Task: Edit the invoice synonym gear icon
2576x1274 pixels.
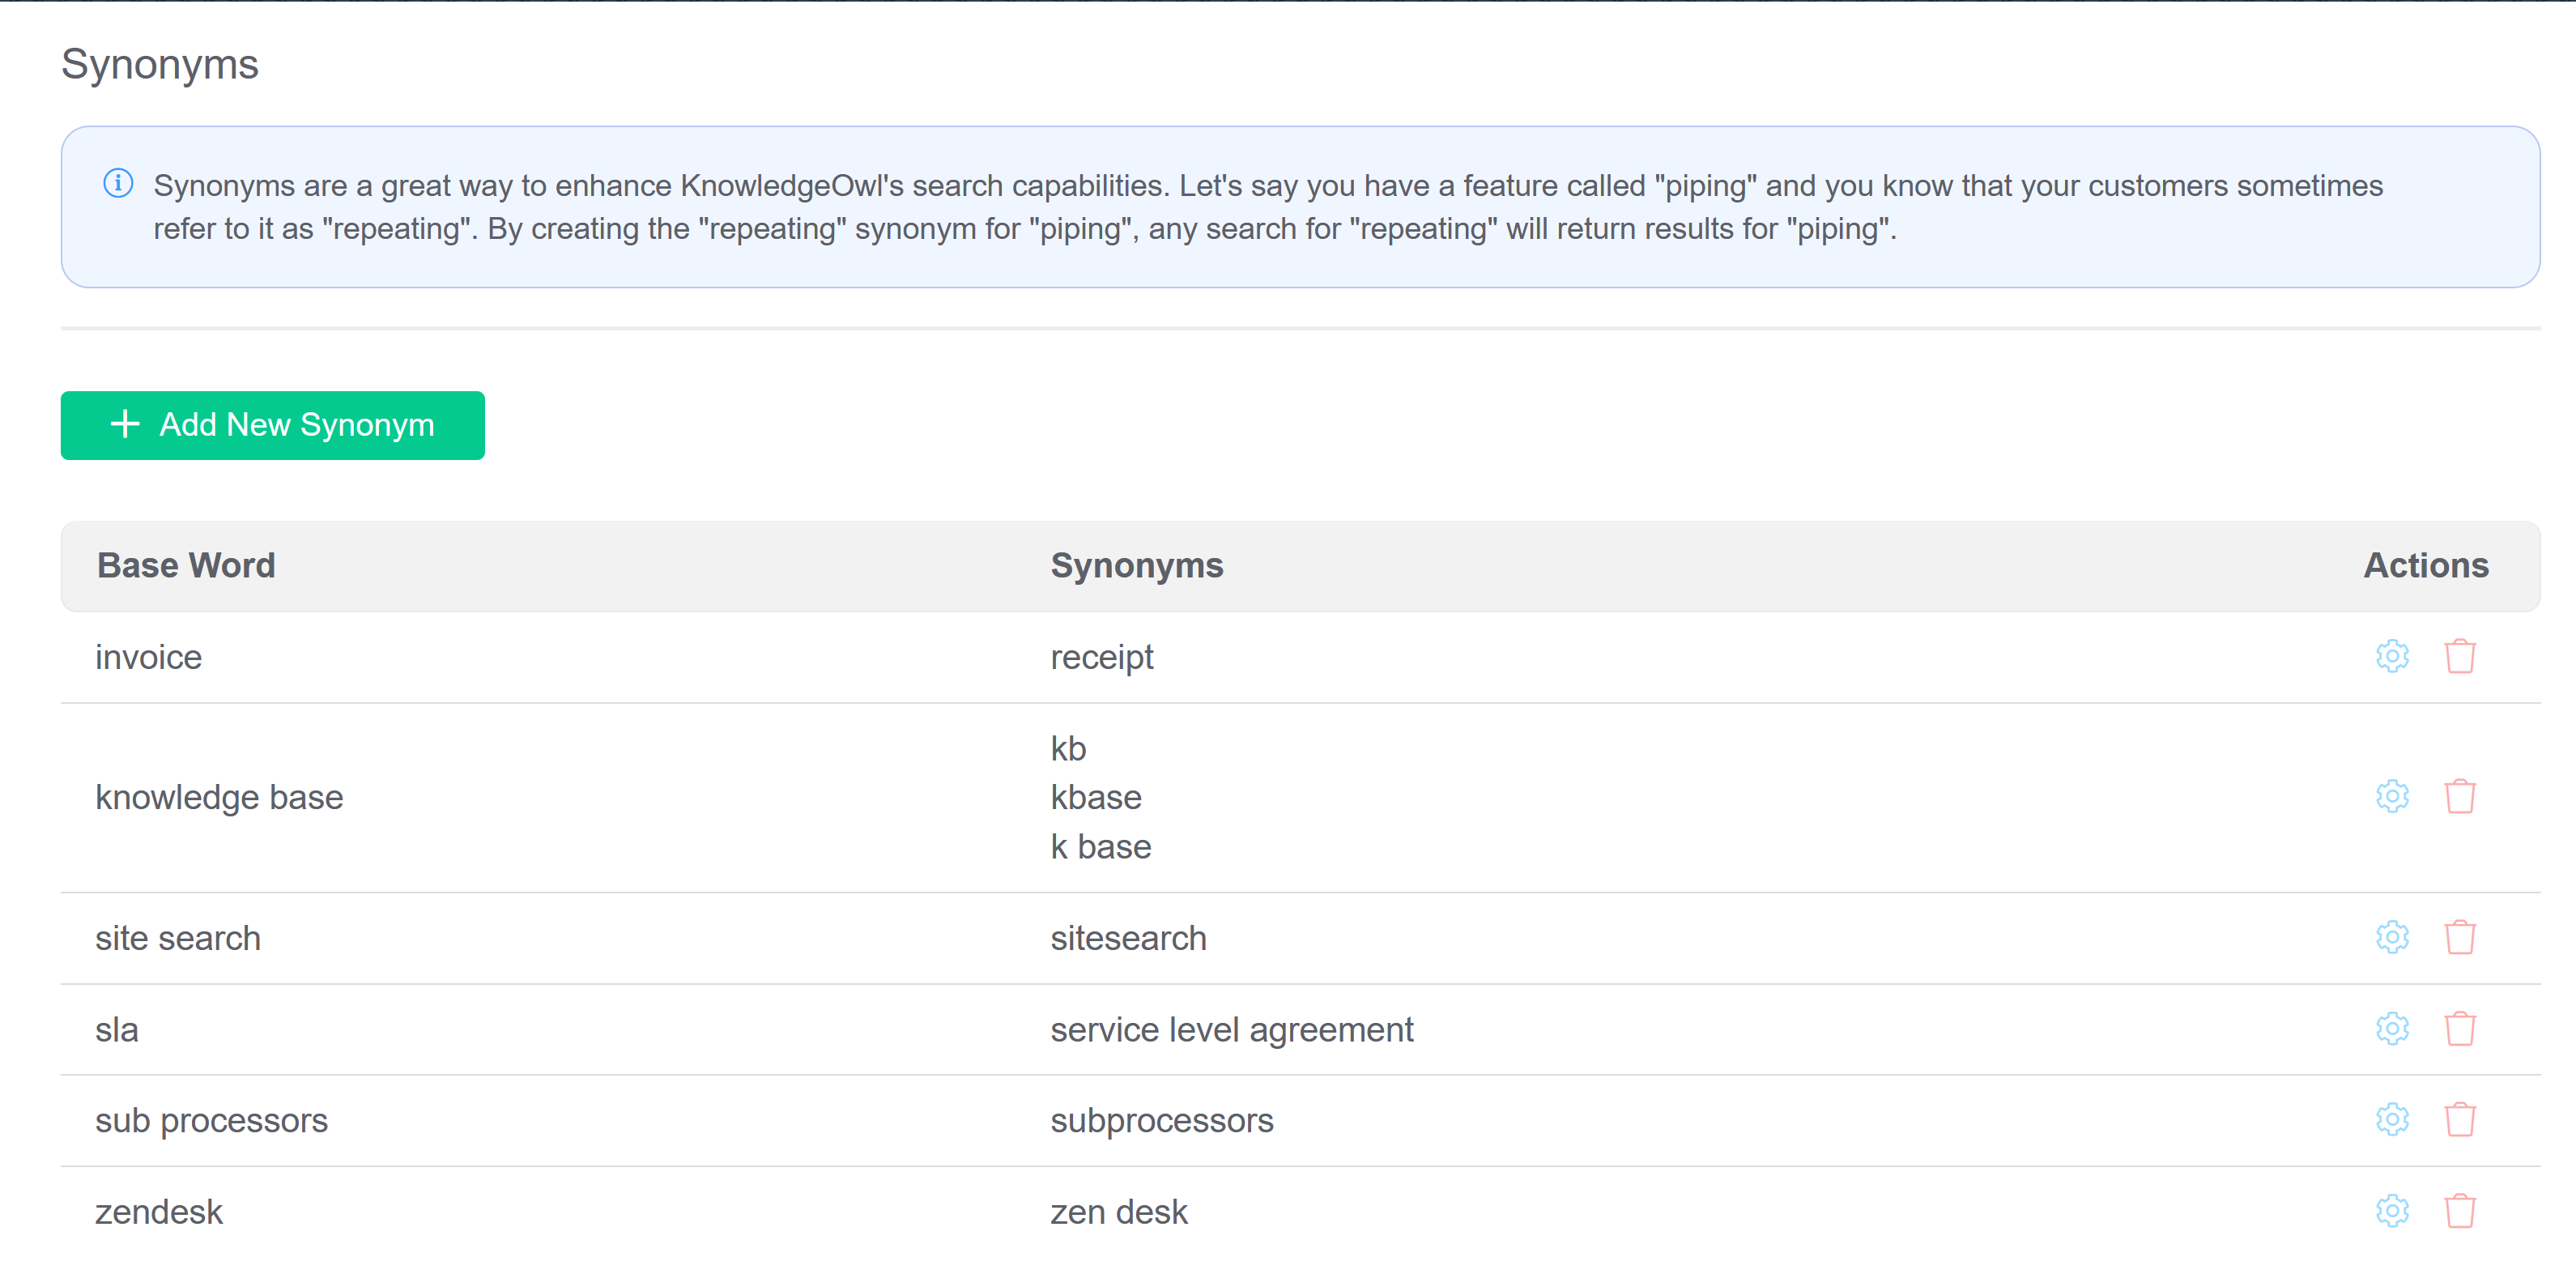Action: coord(2391,657)
